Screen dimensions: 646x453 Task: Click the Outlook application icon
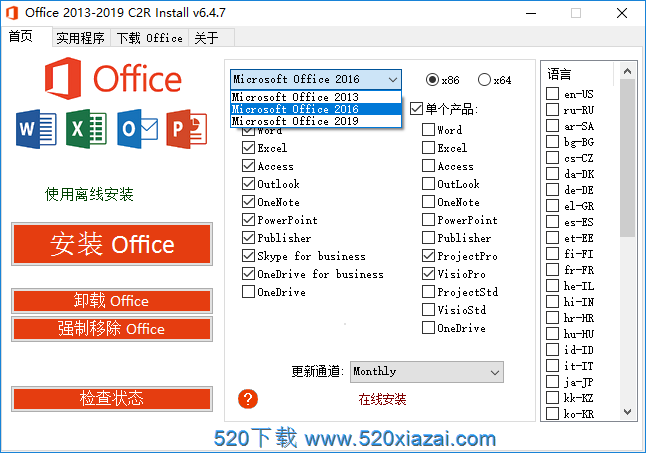coord(137,129)
